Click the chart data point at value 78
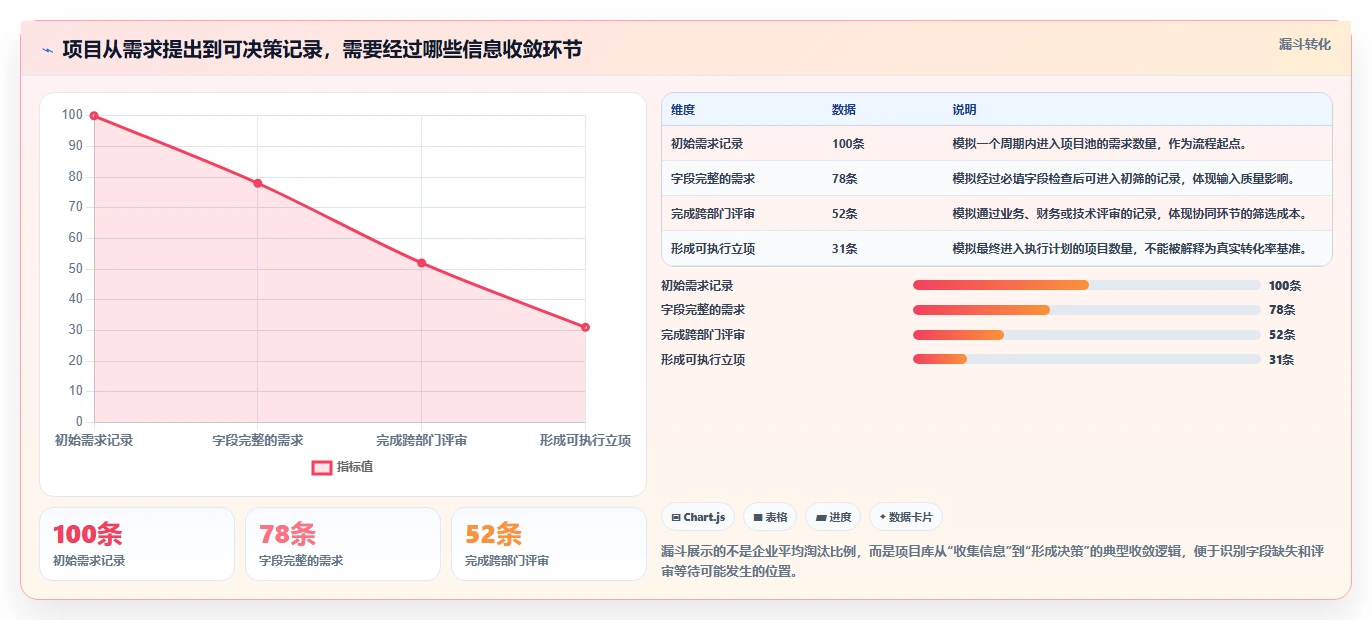1372x620 pixels. pos(258,183)
